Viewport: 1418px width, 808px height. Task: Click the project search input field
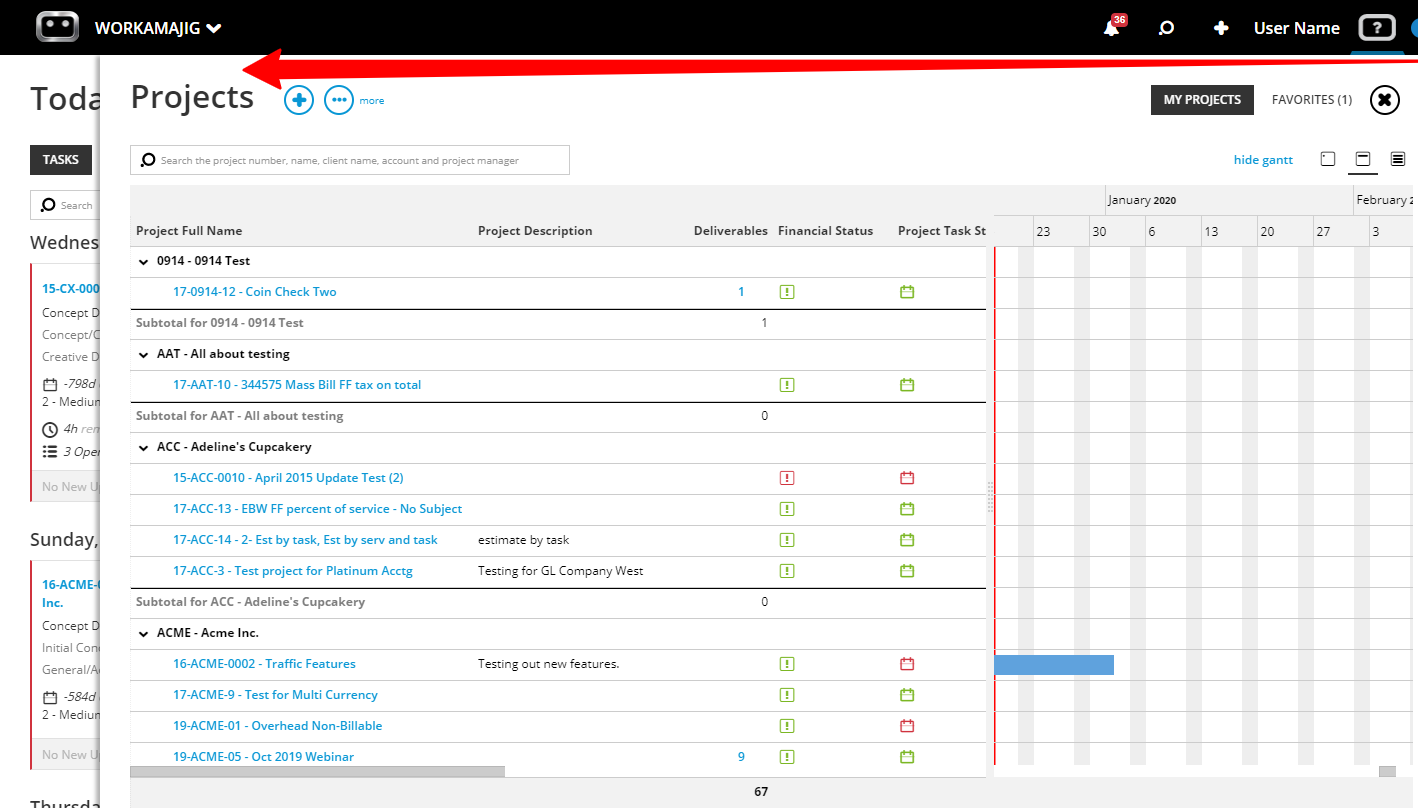[x=350, y=160]
